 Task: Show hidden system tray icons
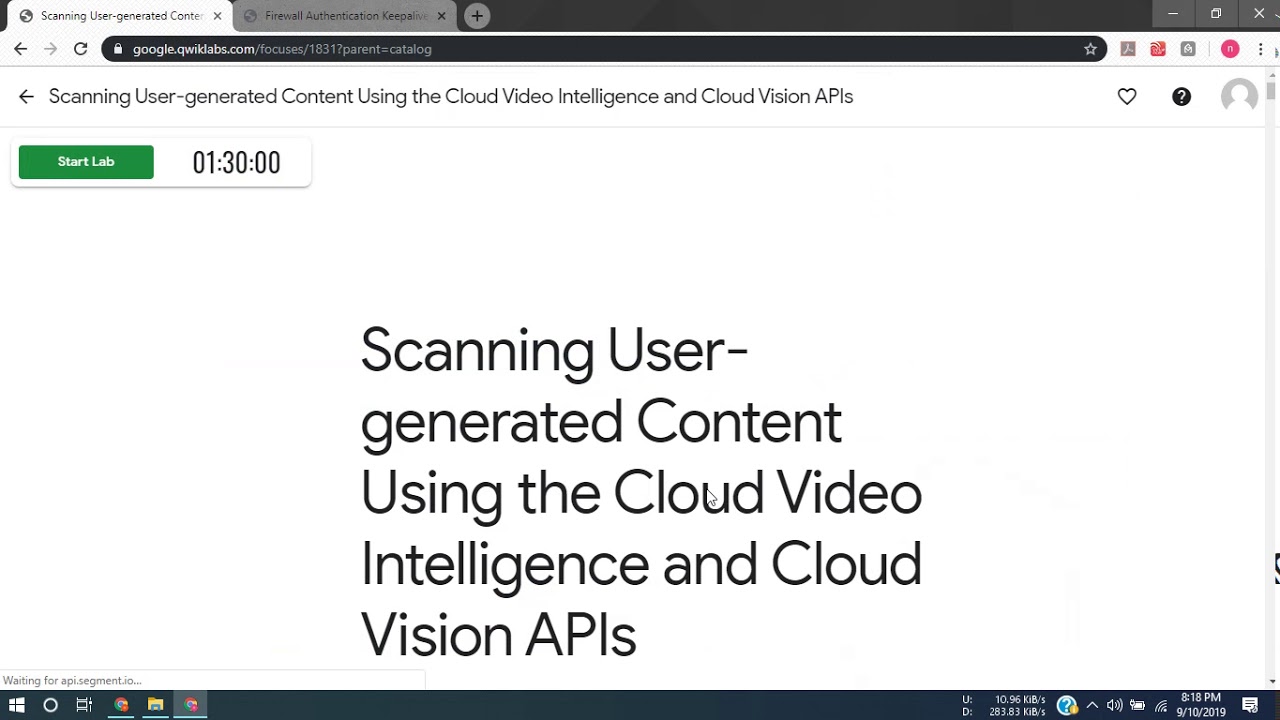tap(1092, 705)
